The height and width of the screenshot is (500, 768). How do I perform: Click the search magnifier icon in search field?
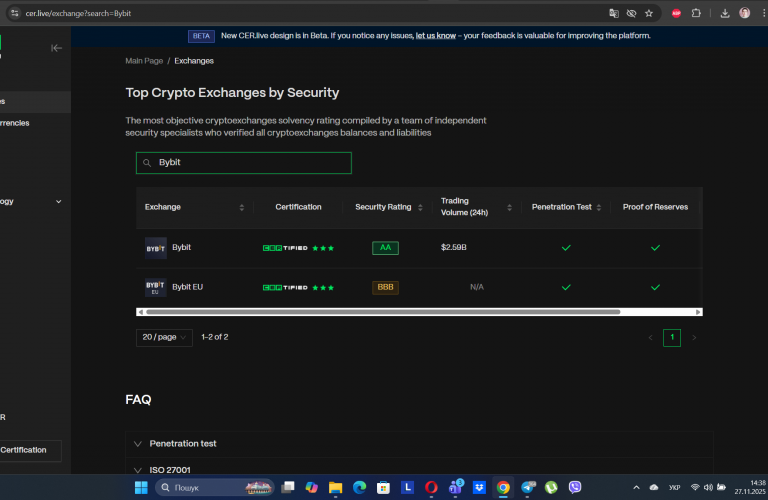point(147,163)
